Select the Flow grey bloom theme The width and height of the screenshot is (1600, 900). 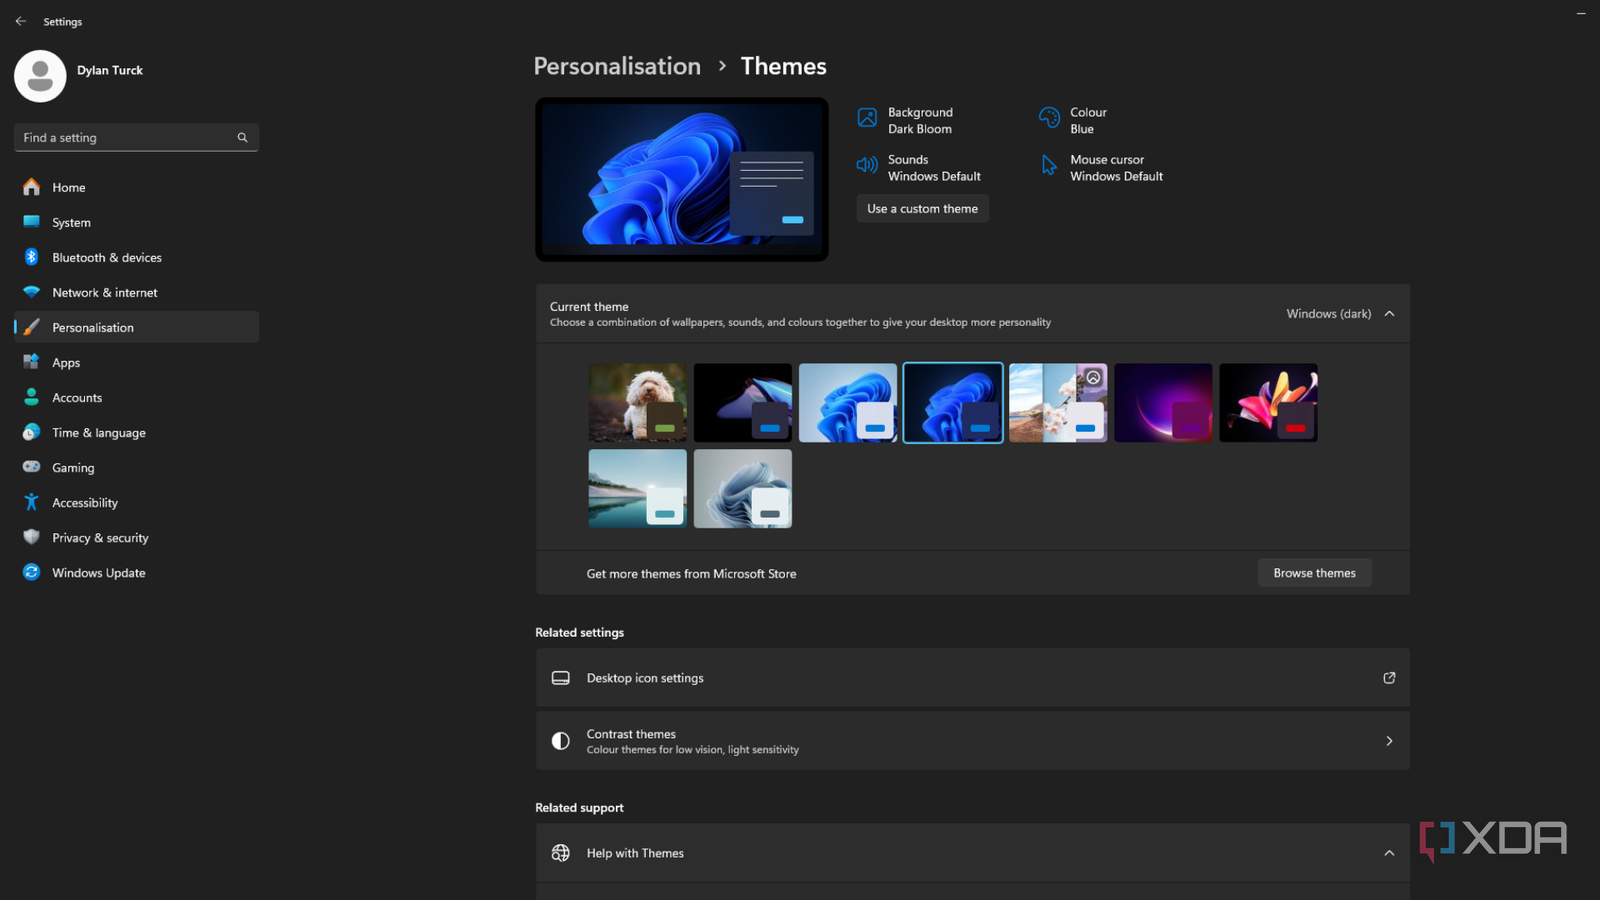pos(743,488)
